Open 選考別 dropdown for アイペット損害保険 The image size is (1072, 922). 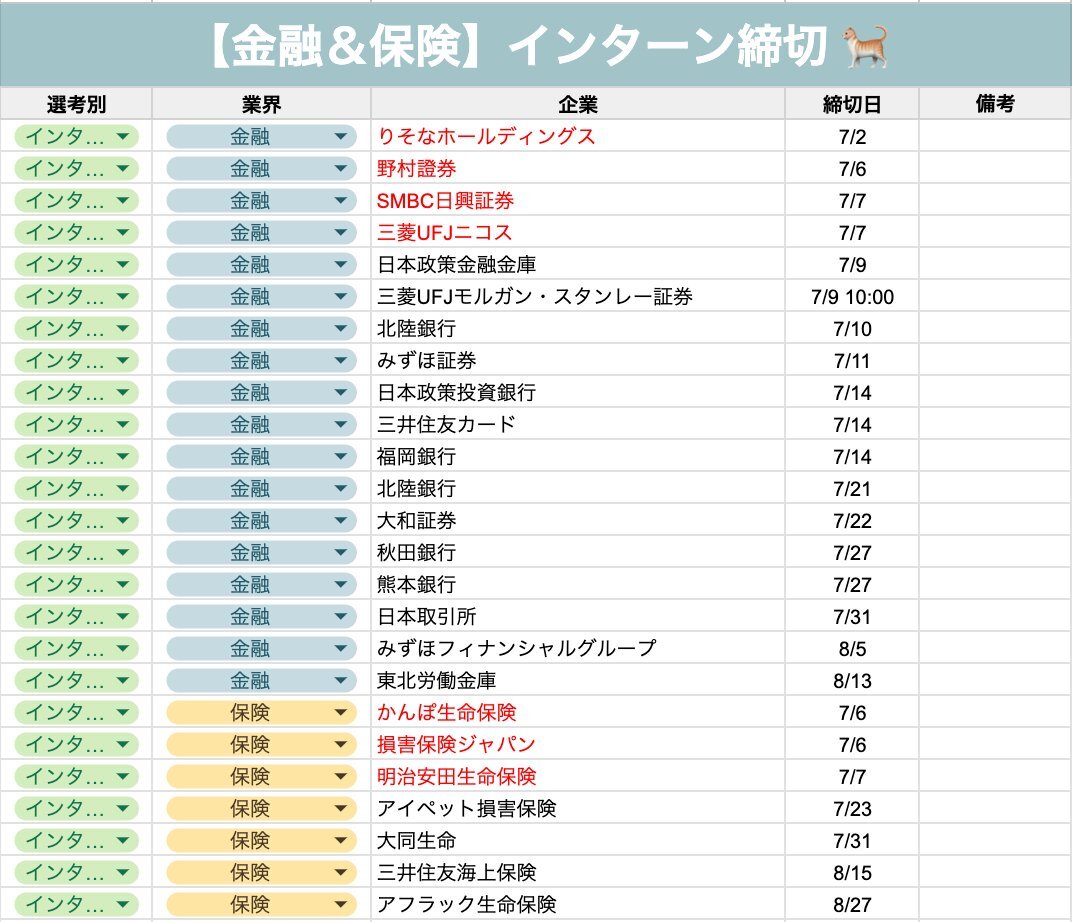pyautogui.click(x=77, y=809)
